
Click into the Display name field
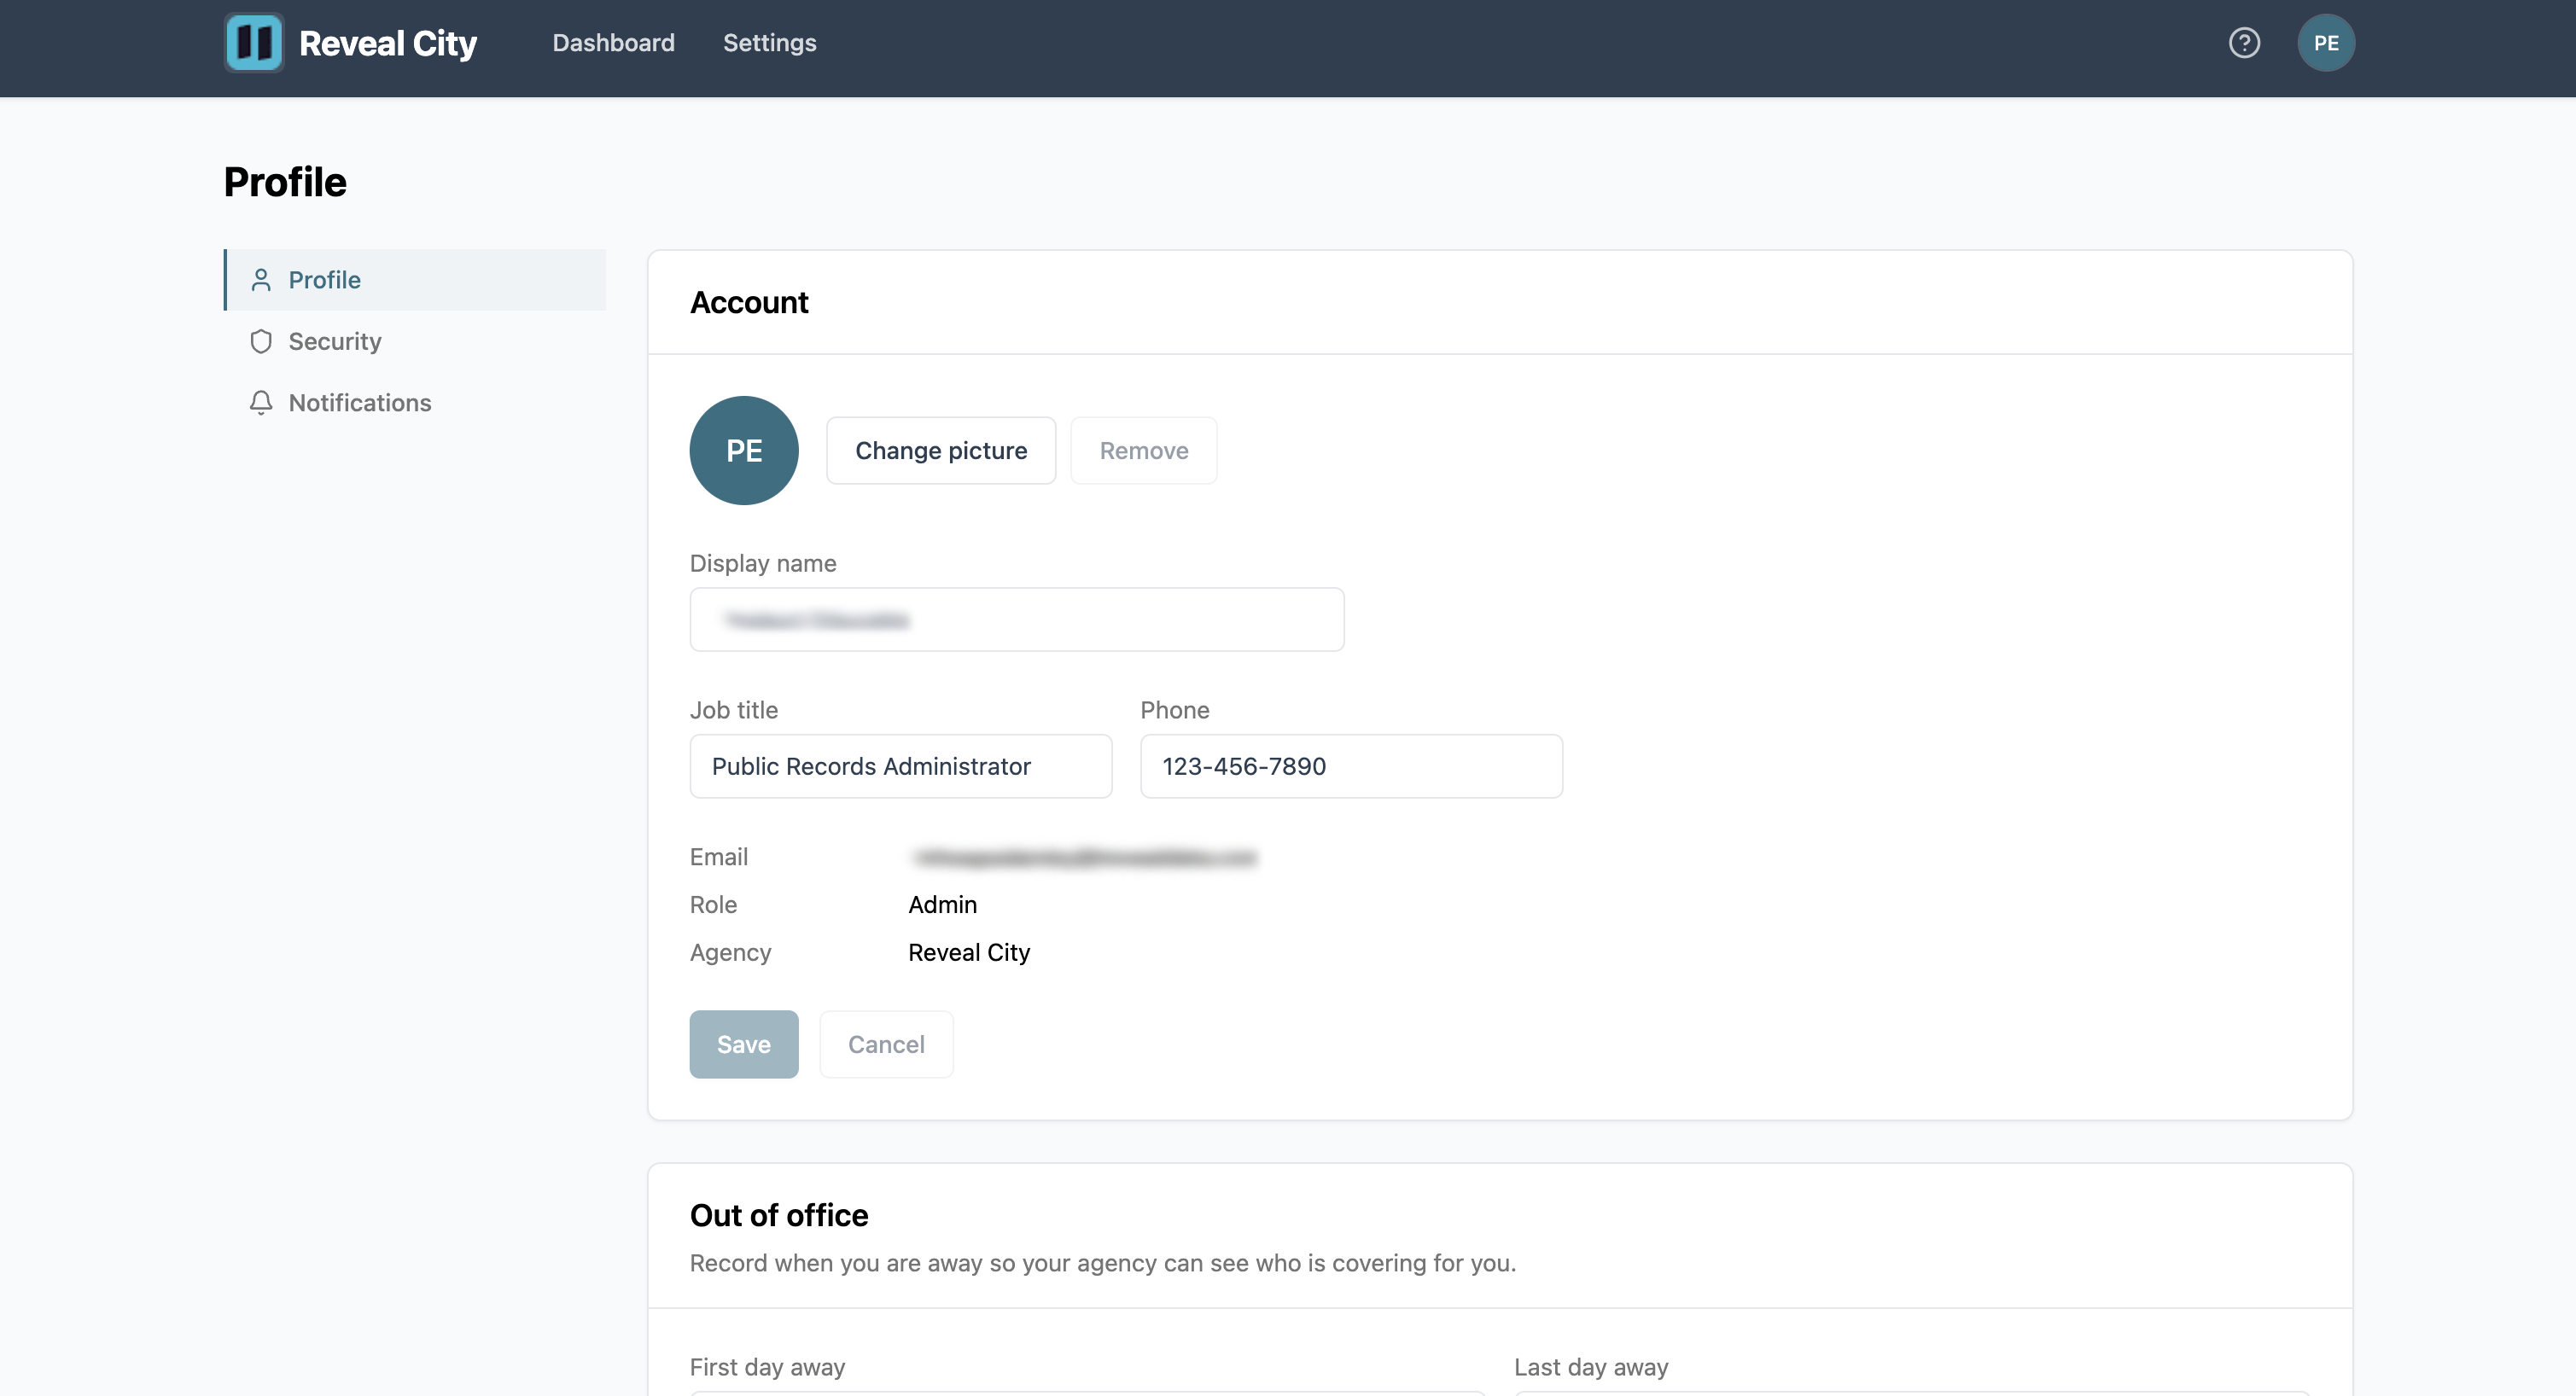click(1017, 620)
